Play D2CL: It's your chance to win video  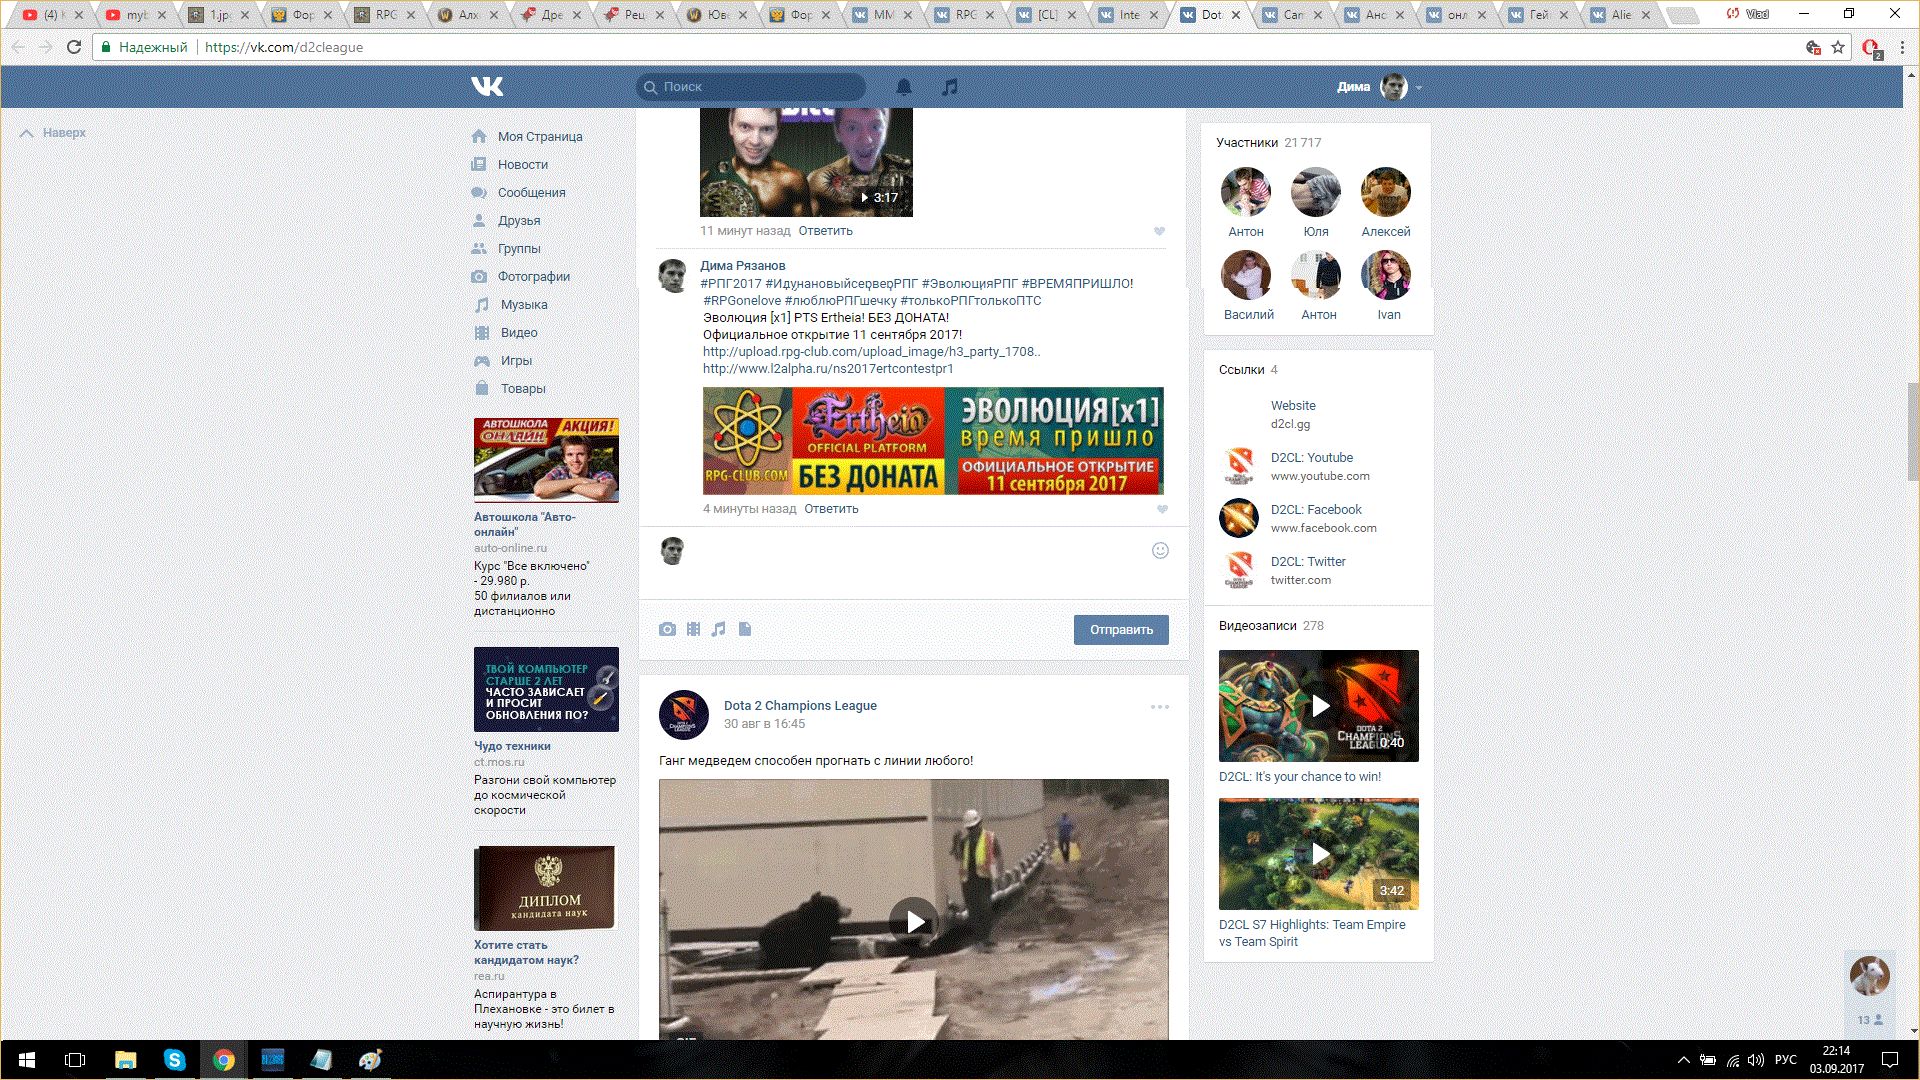(1319, 706)
